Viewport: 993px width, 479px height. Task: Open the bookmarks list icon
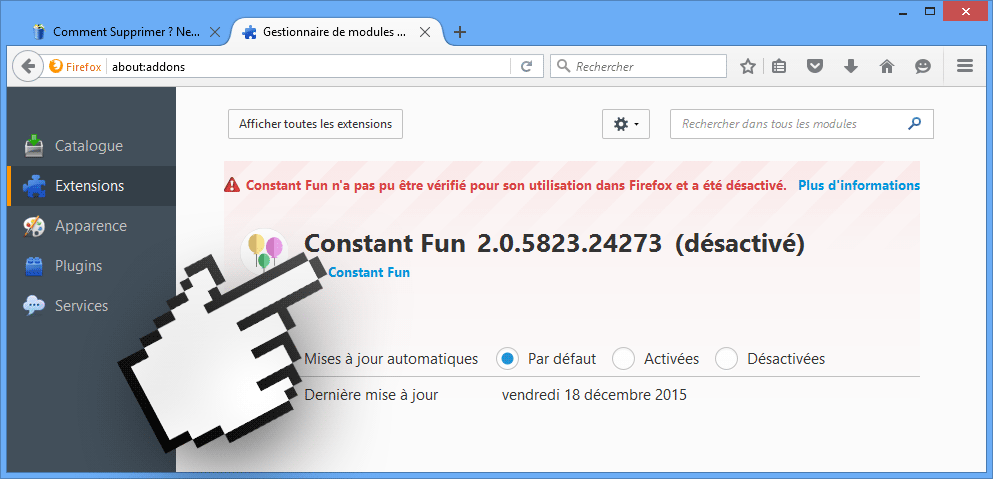coord(779,67)
